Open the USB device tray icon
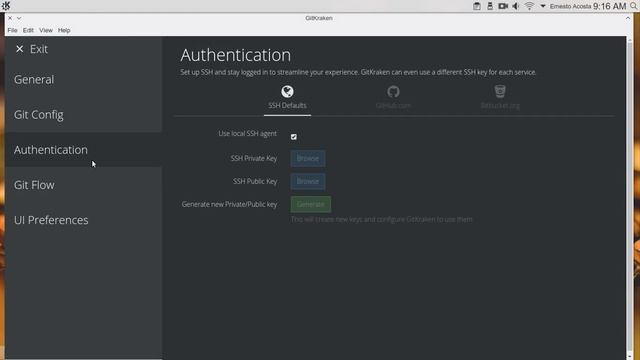640x360 pixels. point(490,6)
